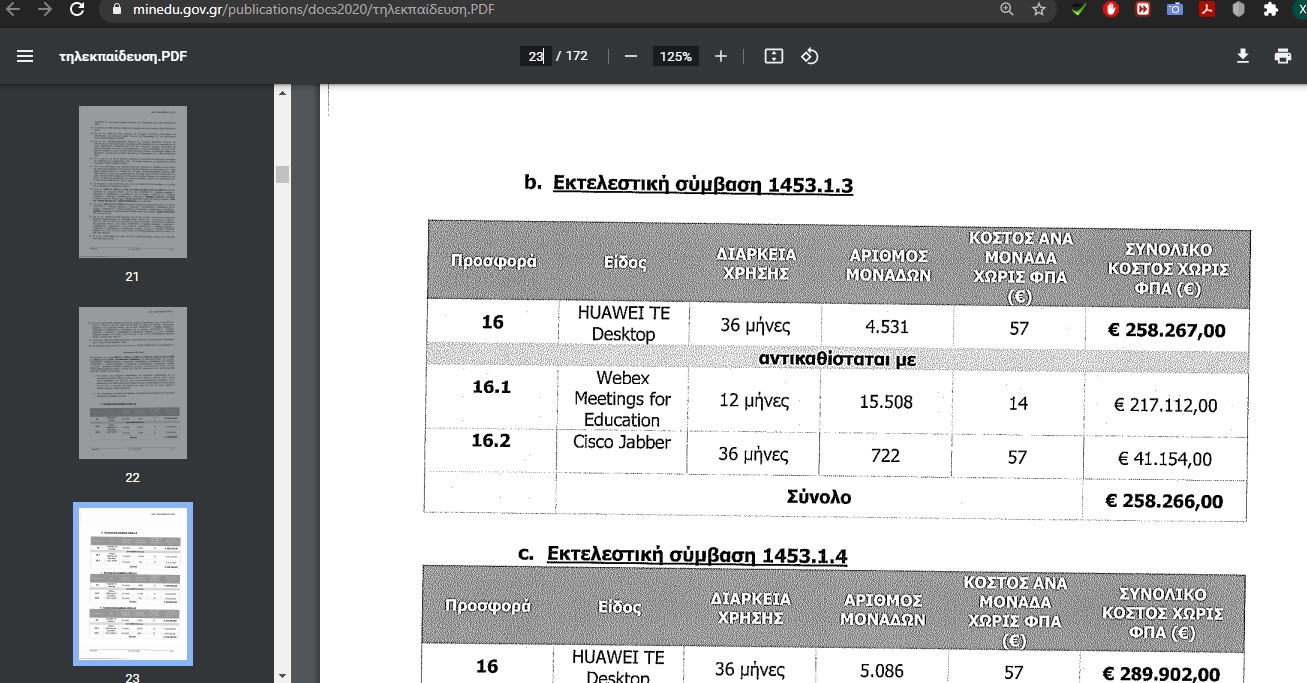Open page 22 thumbnail

(133, 383)
